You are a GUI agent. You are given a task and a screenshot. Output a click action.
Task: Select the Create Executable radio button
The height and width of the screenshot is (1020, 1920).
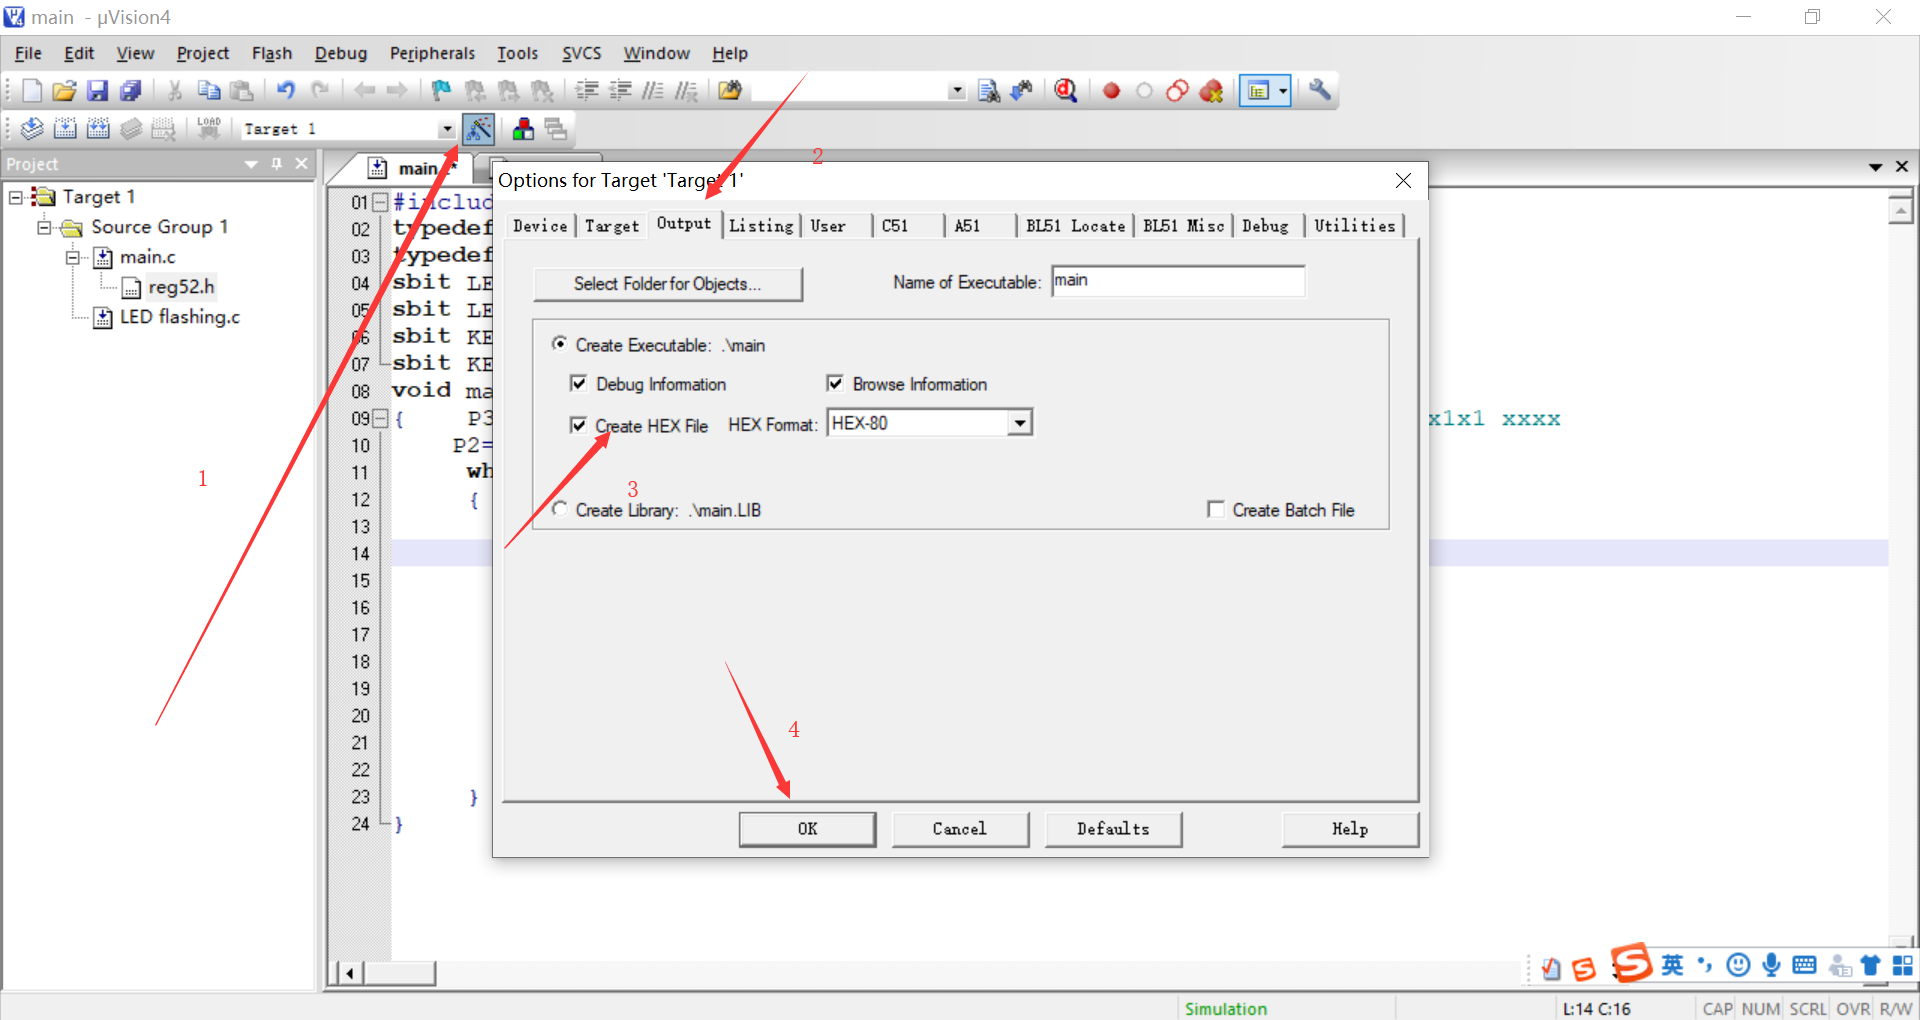tap(560, 344)
